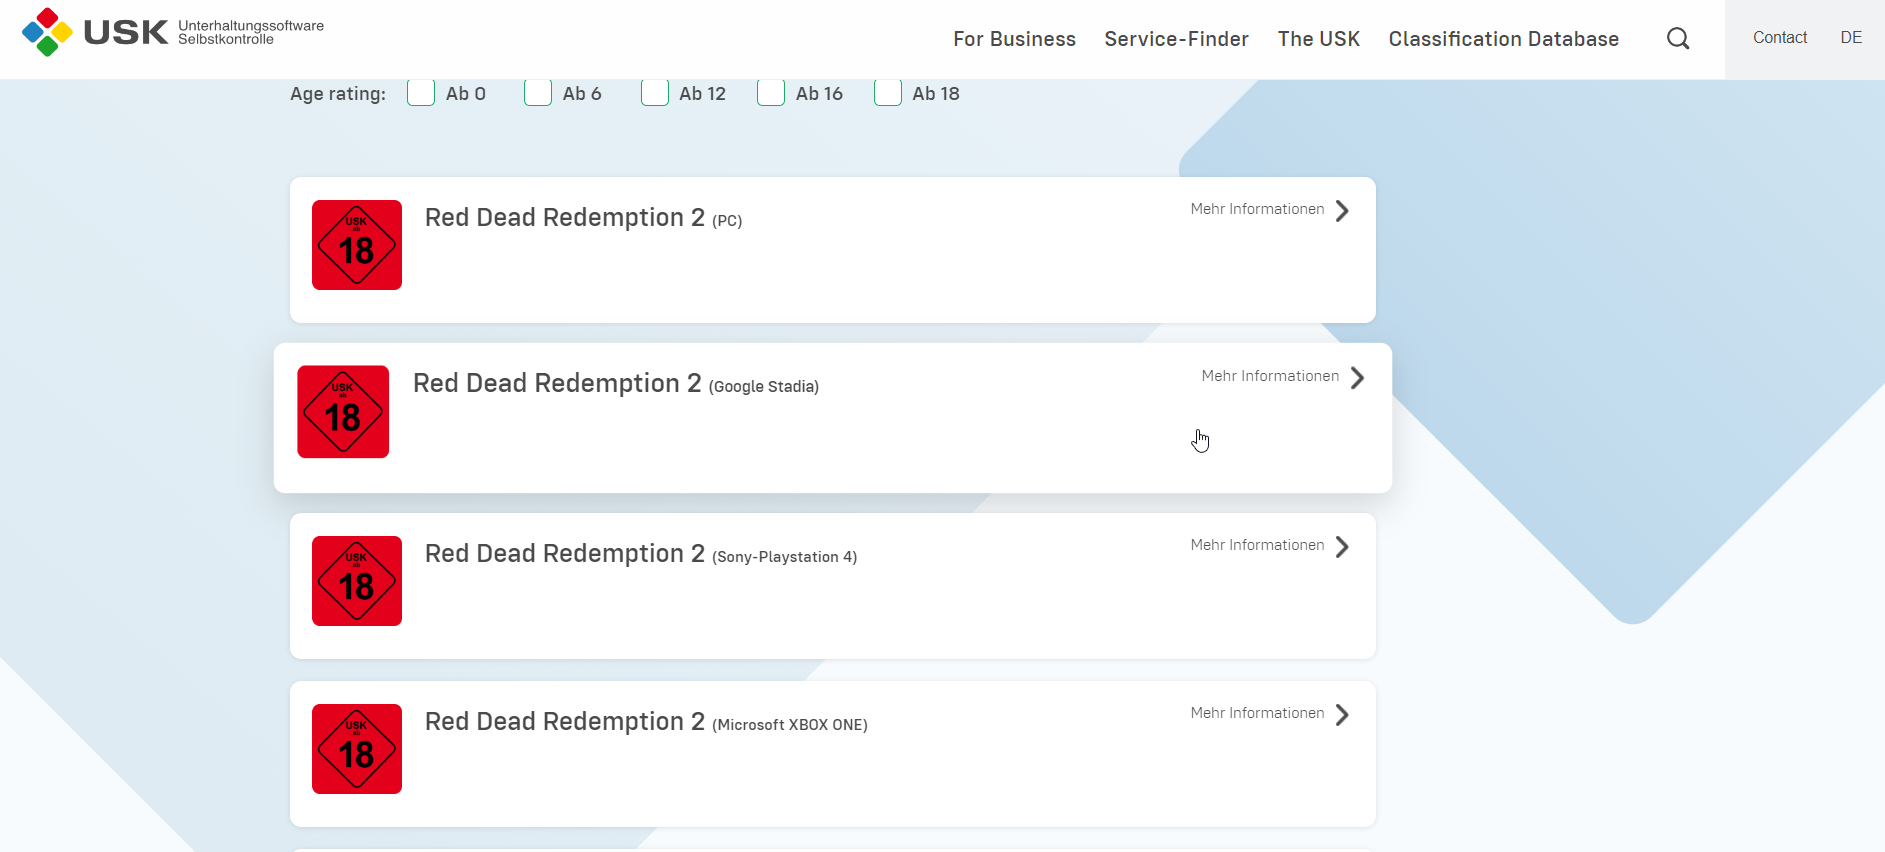1885x852 pixels.
Task: Tick the Ab 6 age rating checkbox
Action: (x=538, y=93)
